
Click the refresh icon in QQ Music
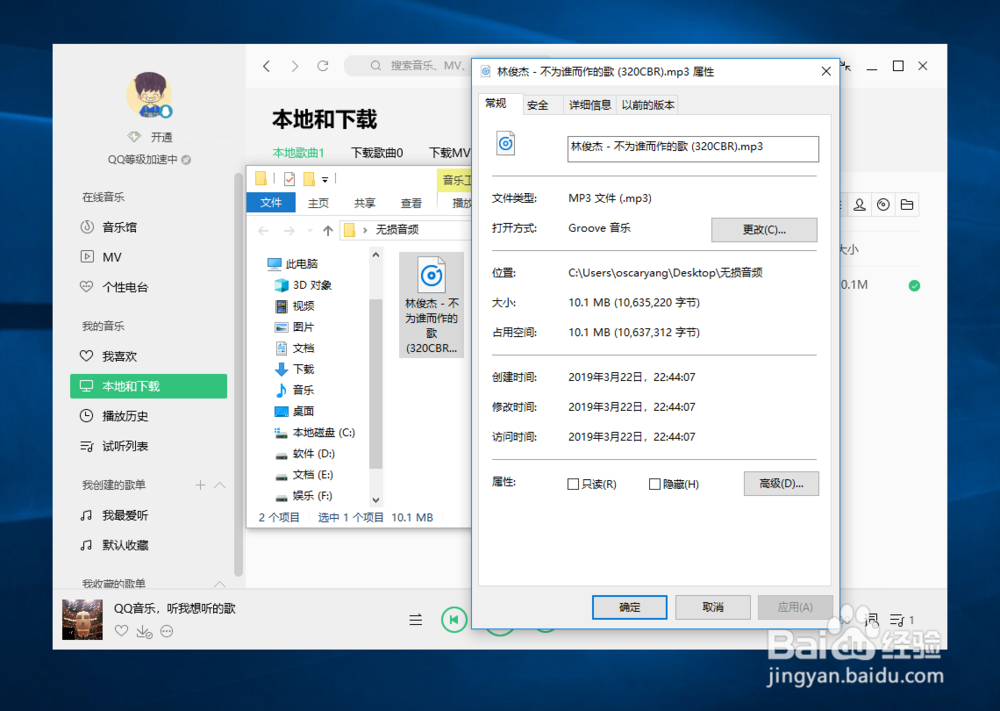point(323,66)
